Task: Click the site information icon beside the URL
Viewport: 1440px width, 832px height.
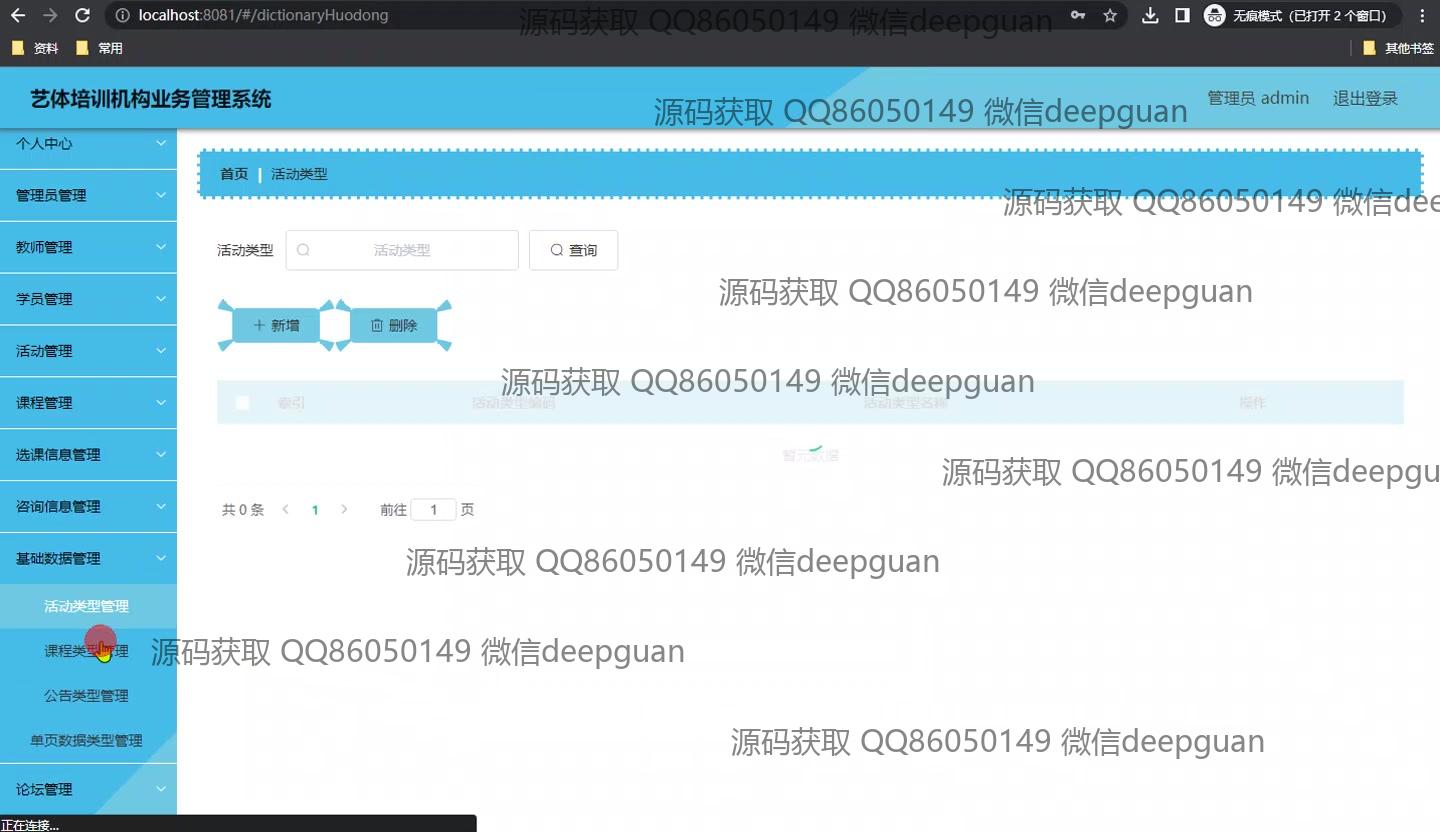Action: pyautogui.click(x=121, y=15)
